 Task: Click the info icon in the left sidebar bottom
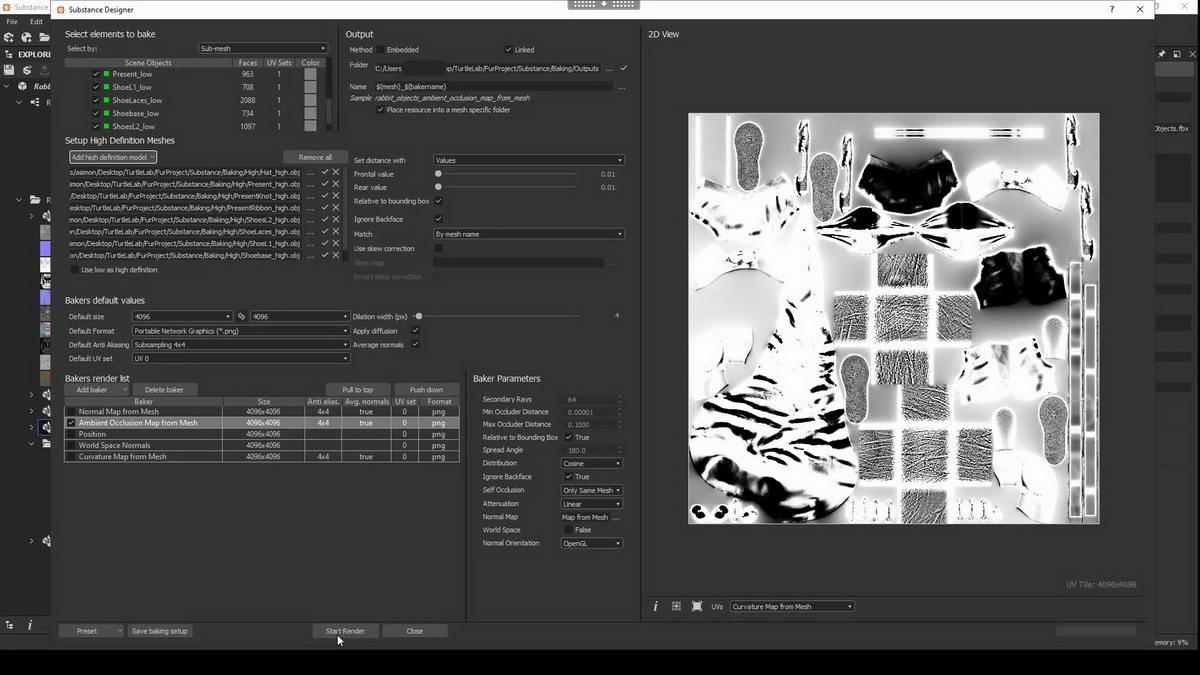pos(30,625)
